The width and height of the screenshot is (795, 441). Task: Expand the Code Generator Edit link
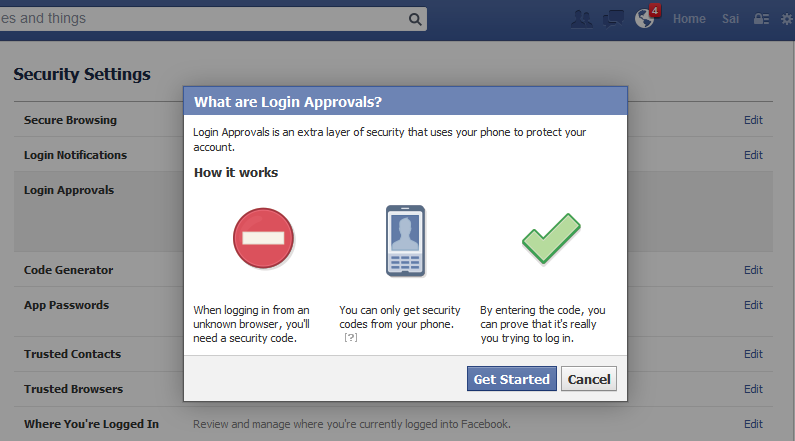pos(753,270)
